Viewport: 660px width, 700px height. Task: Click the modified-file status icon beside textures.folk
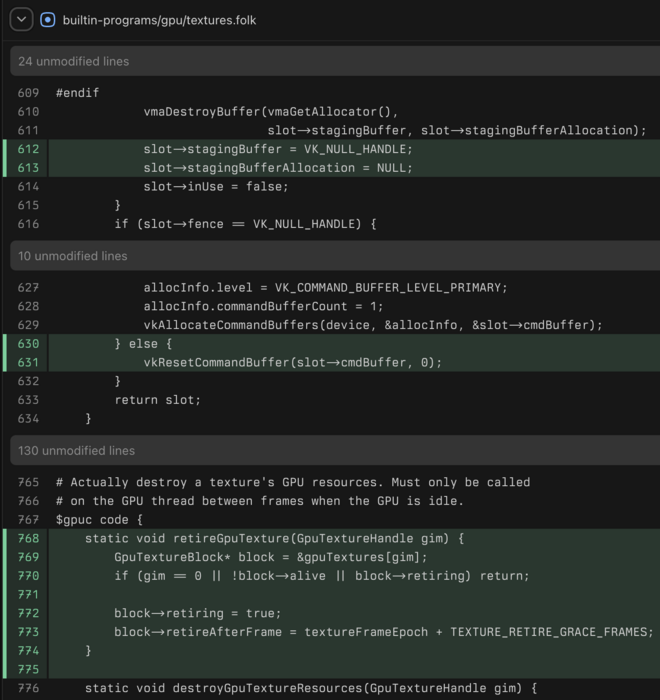pos(48,20)
